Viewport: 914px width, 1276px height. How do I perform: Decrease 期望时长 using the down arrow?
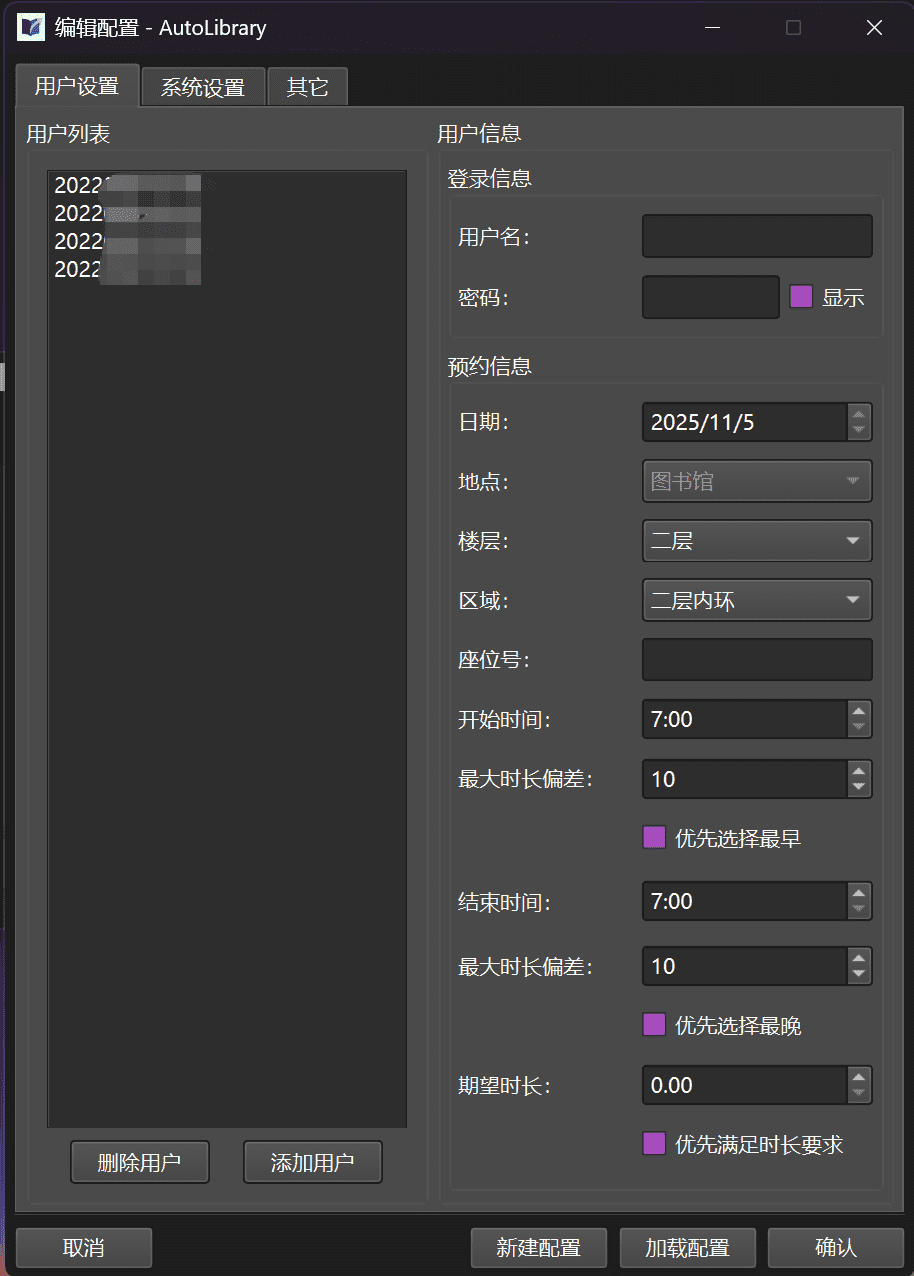pos(858,1094)
